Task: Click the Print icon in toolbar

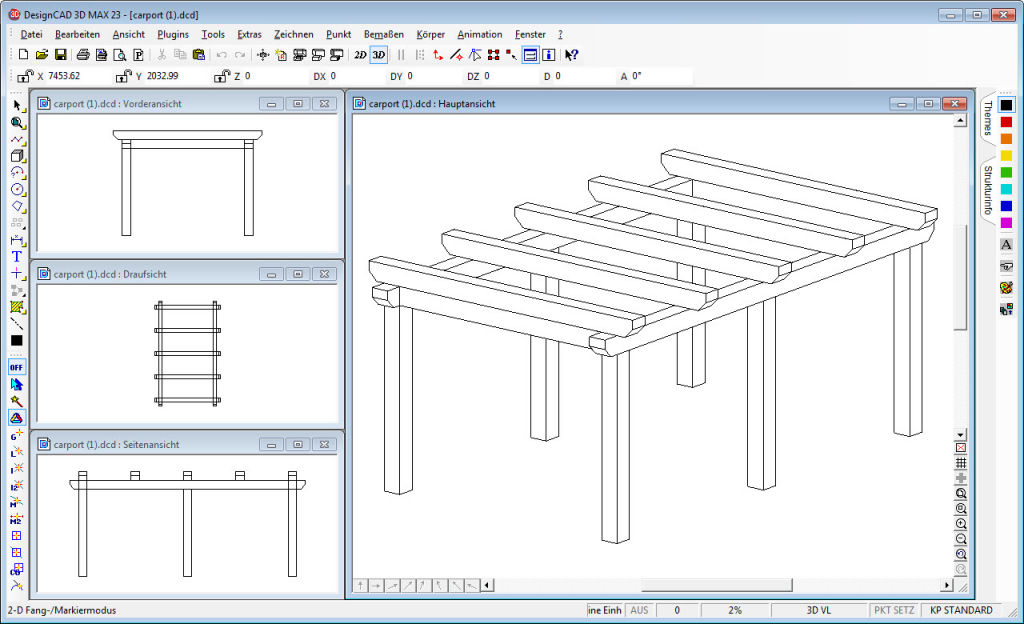Action: [84, 54]
